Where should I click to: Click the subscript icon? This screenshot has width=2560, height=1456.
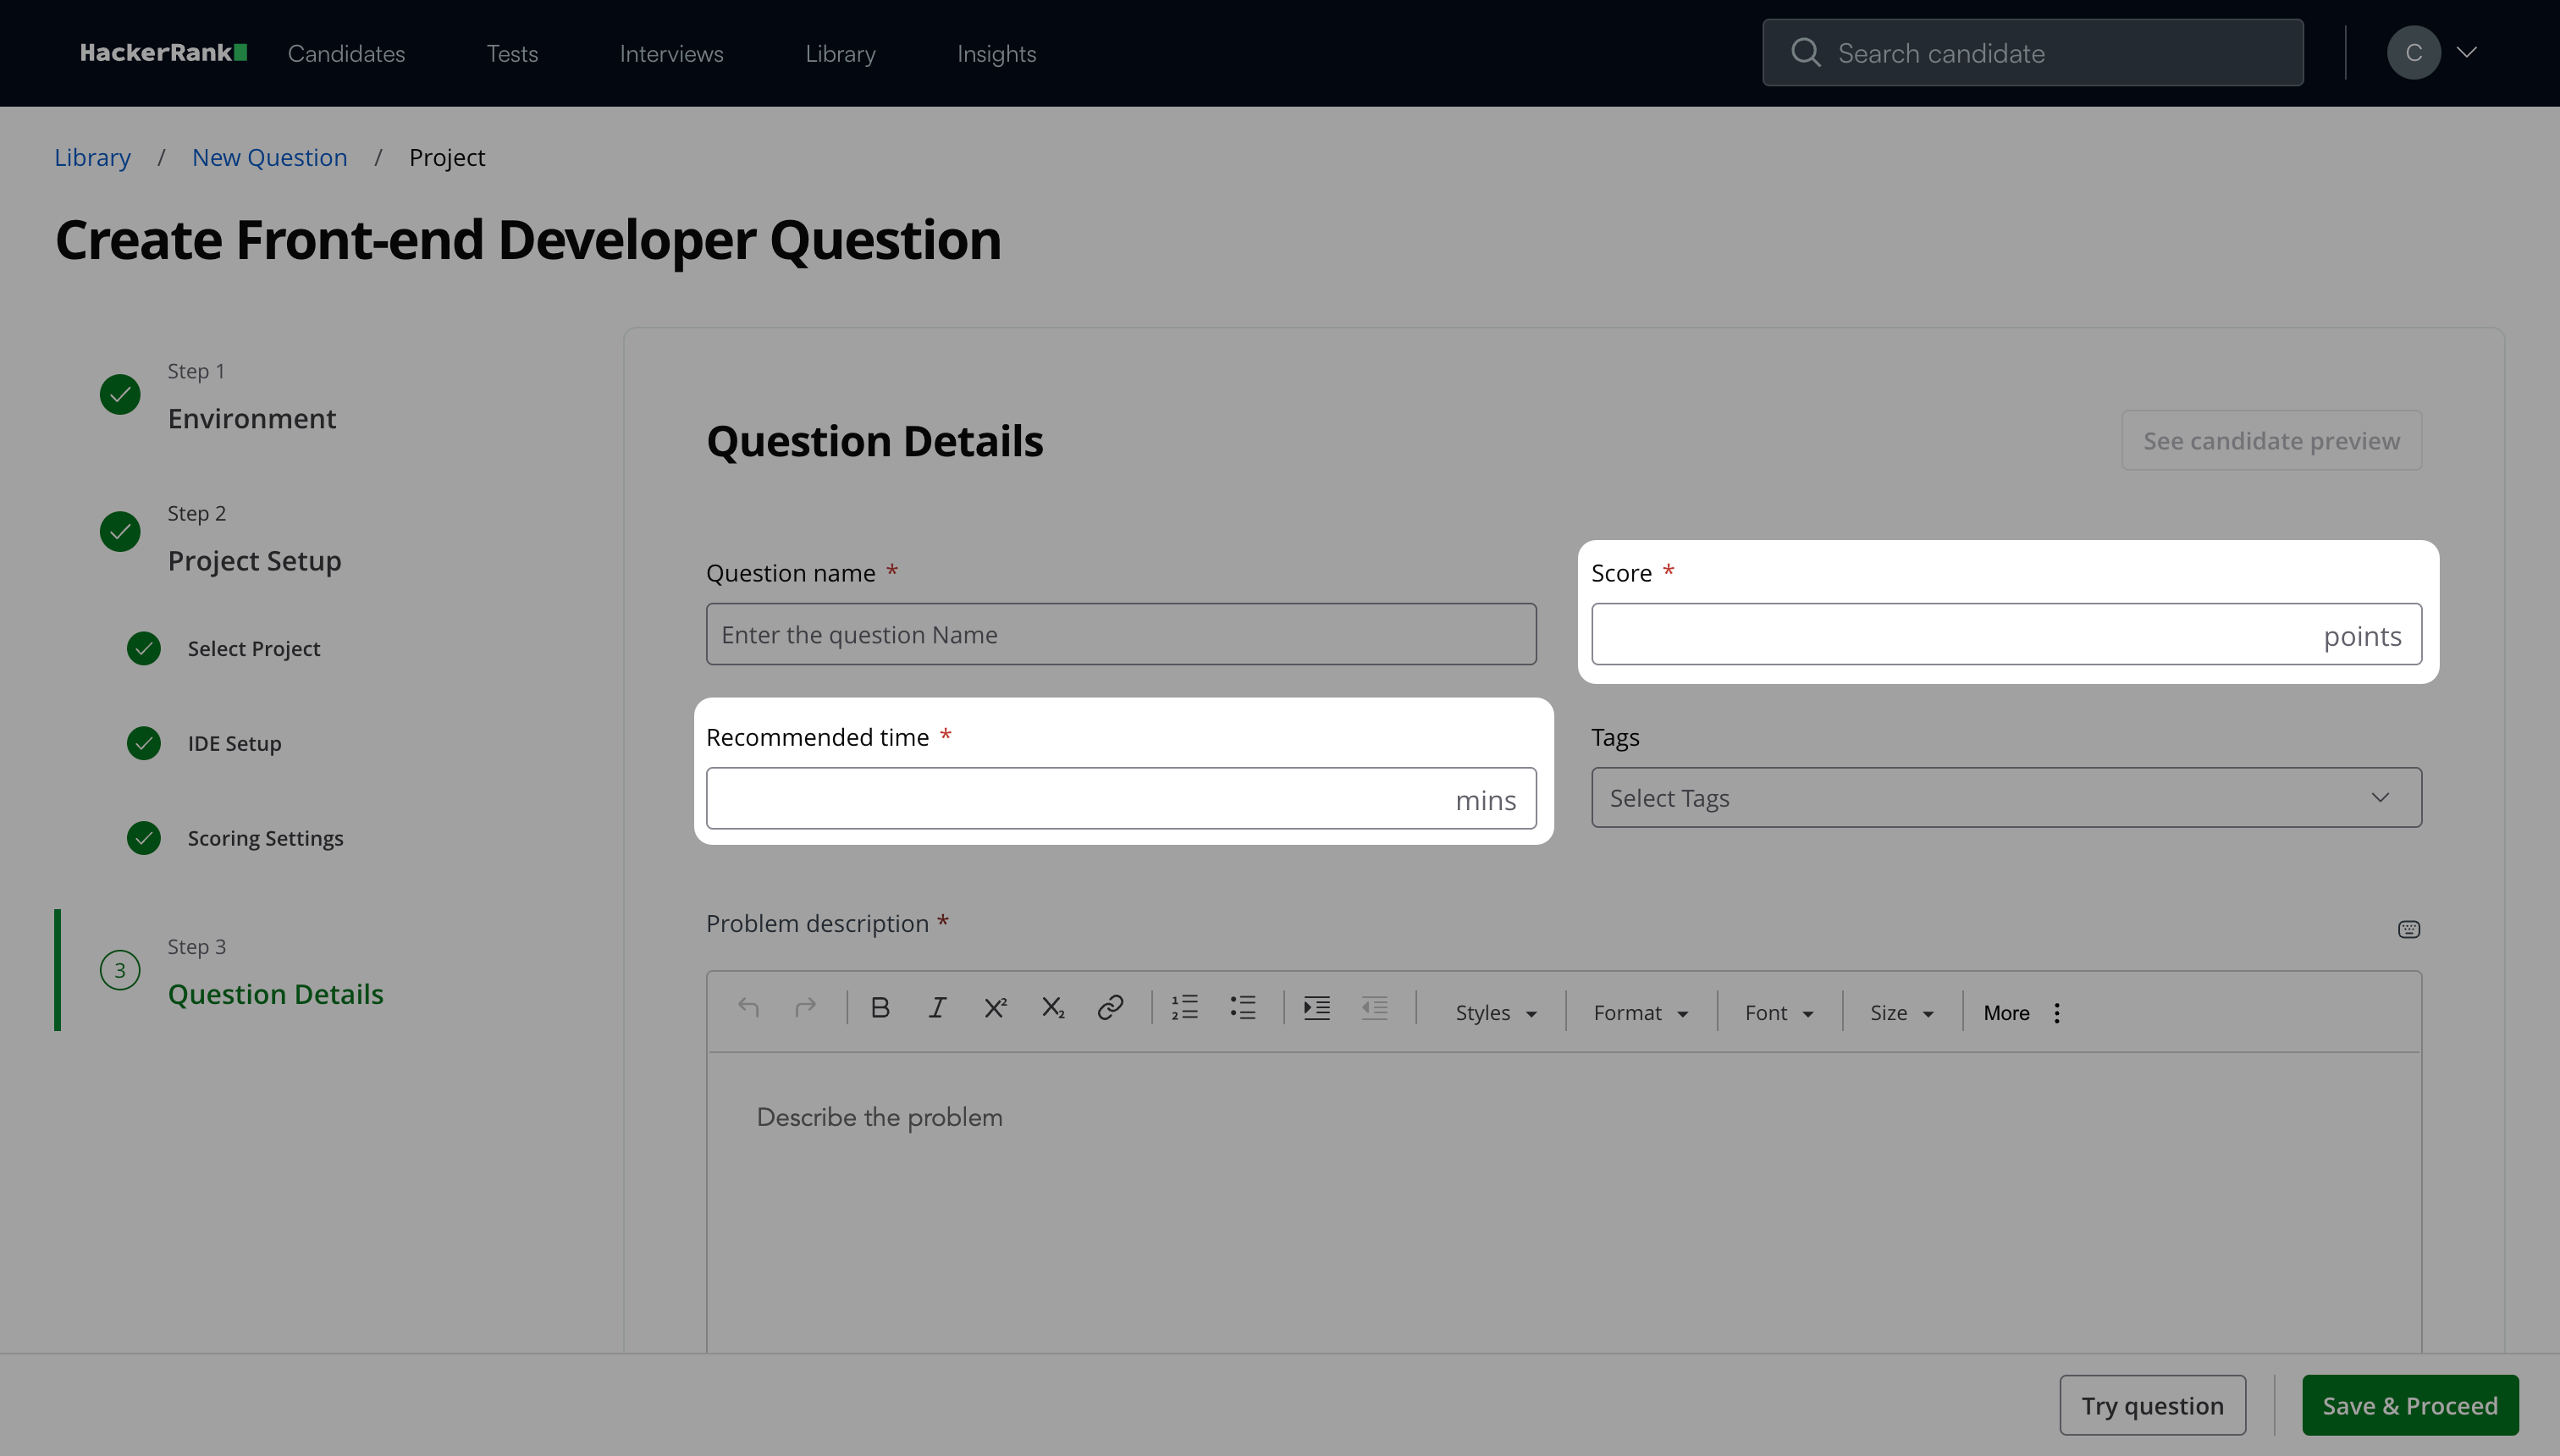tap(1053, 1008)
